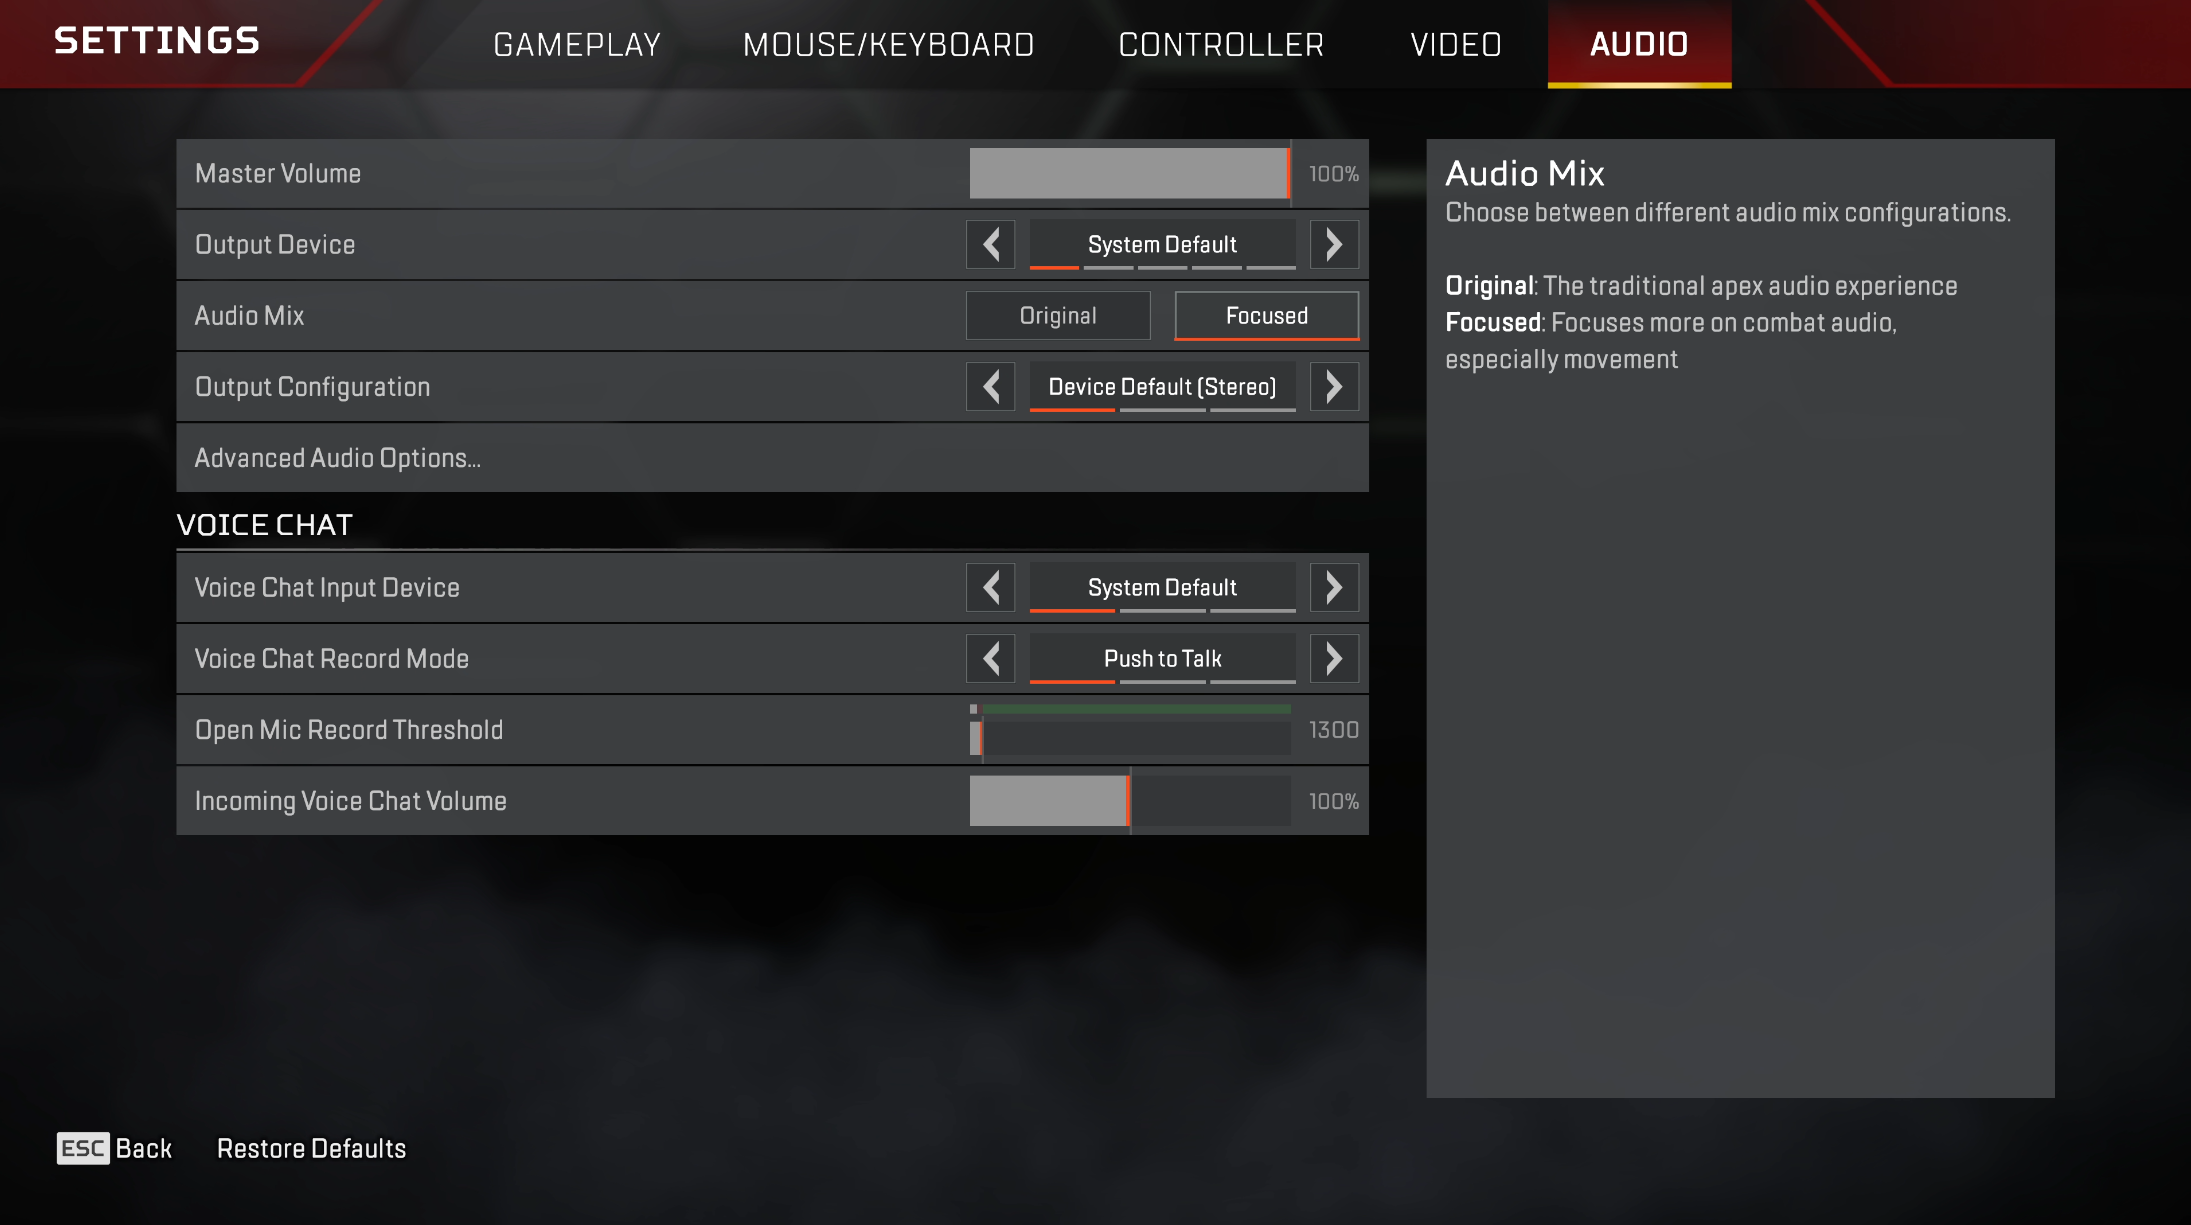This screenshot has height=1225, width=2191.
Task: Click the Open Mic Record Threshold label
Action: click(x=348, y=730)
